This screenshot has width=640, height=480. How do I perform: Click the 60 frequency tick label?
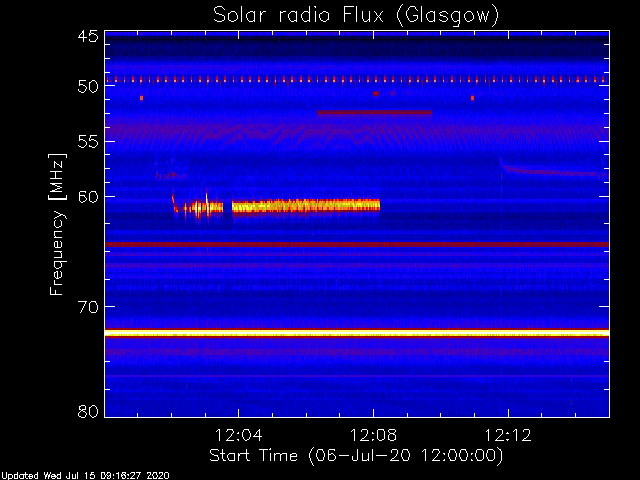point(88,197)
